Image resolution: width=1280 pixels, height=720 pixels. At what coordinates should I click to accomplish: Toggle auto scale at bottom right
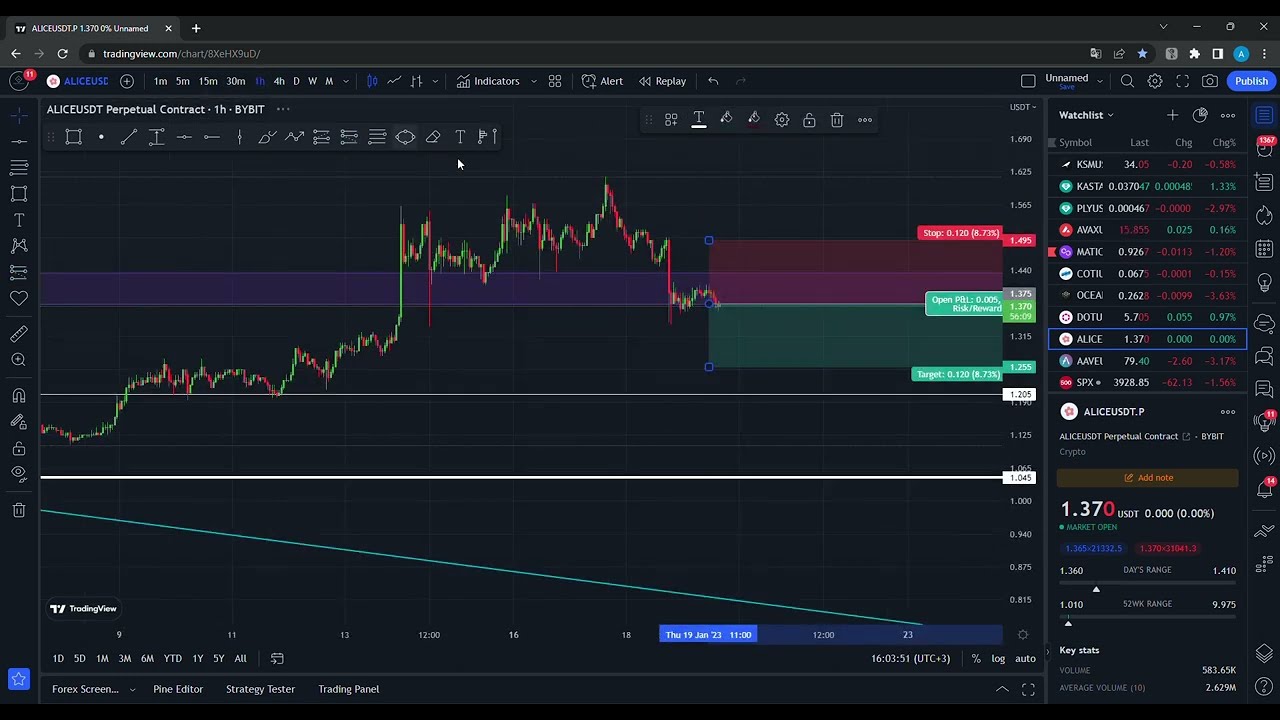[1025, 658]
